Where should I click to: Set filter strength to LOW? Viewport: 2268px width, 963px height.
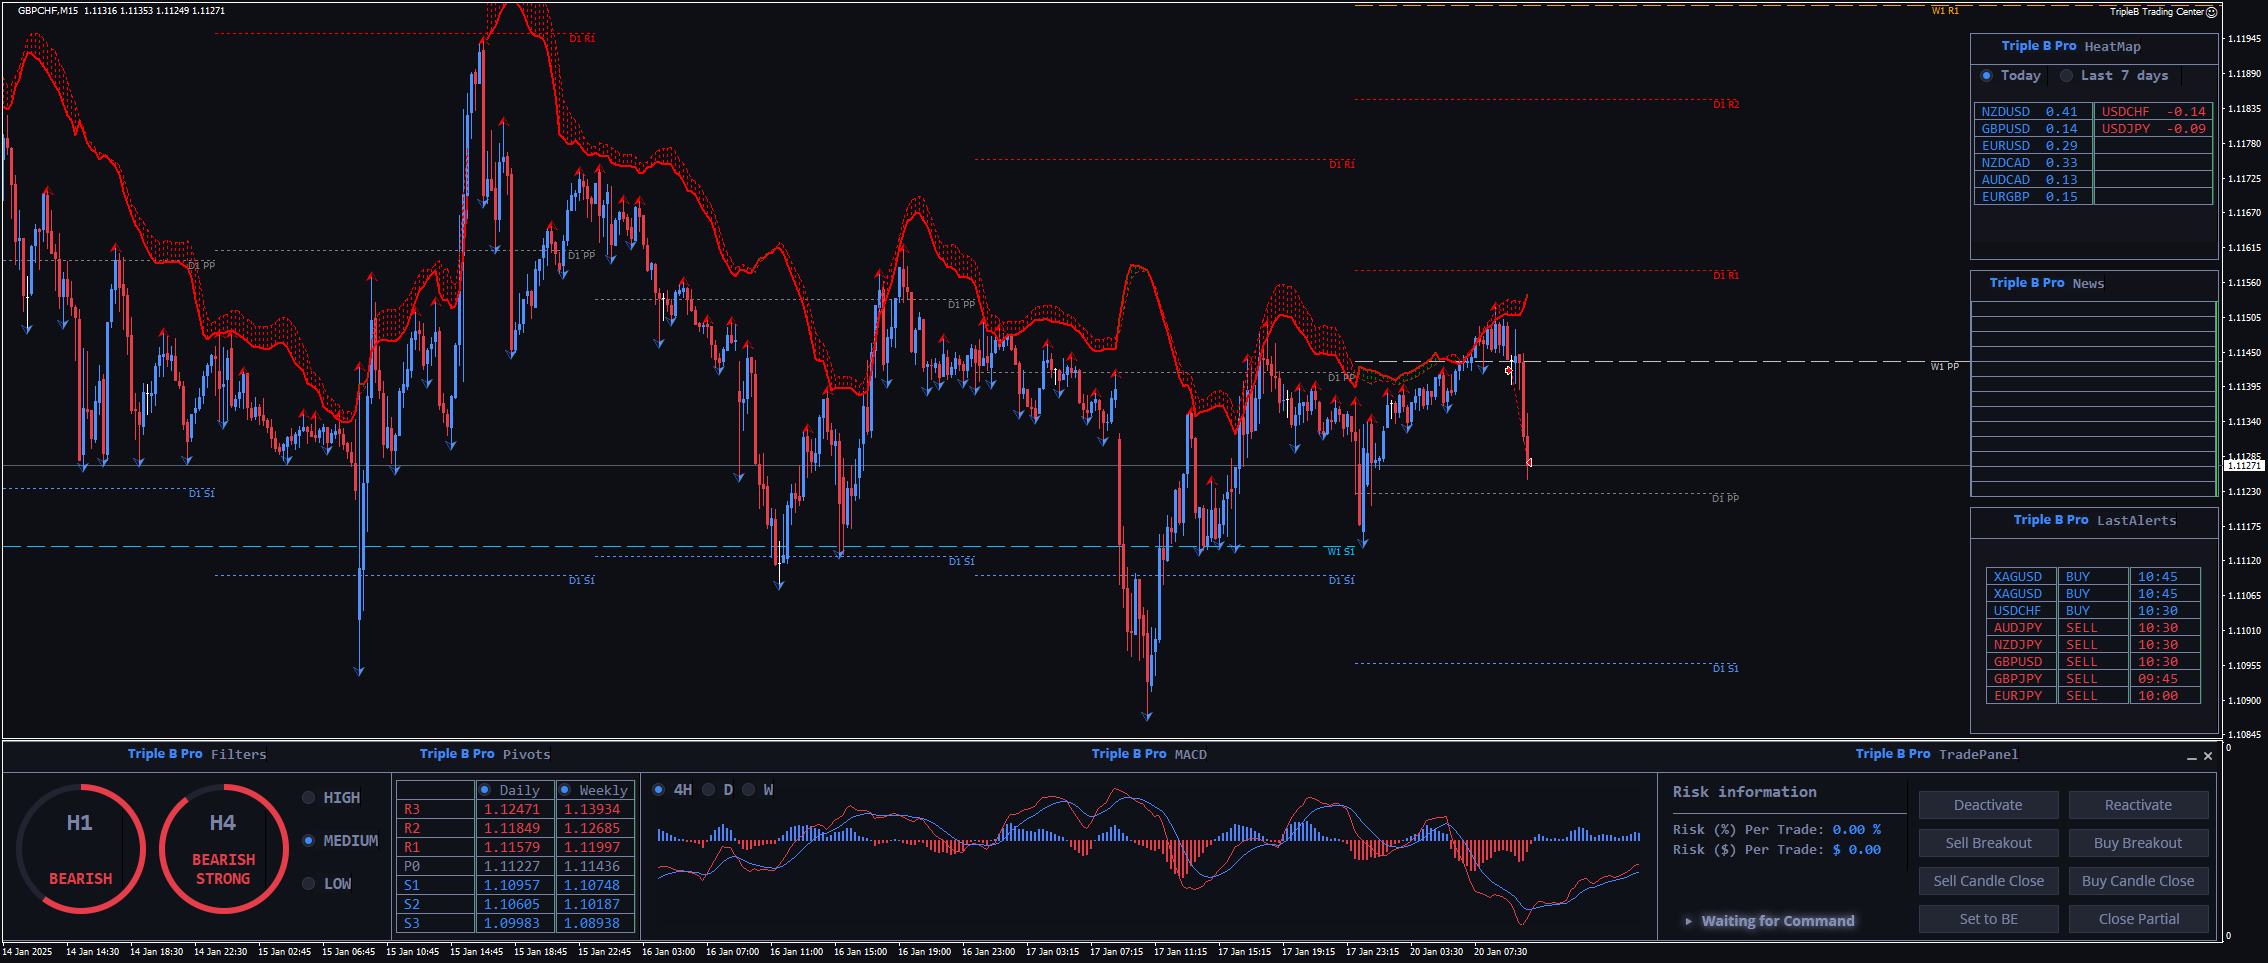pyautogui.click(x=309, y=884)
